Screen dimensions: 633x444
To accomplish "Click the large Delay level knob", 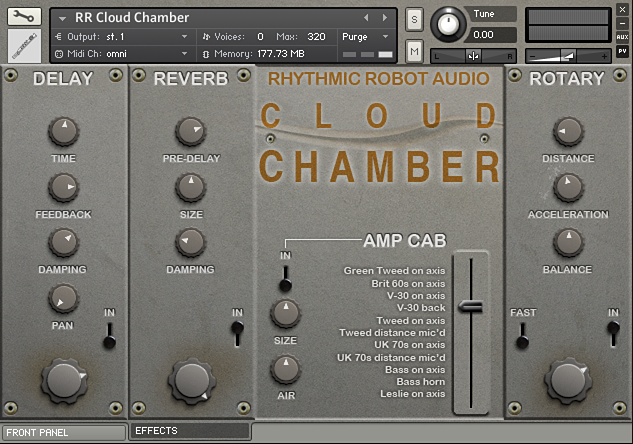I will [64, 380].
